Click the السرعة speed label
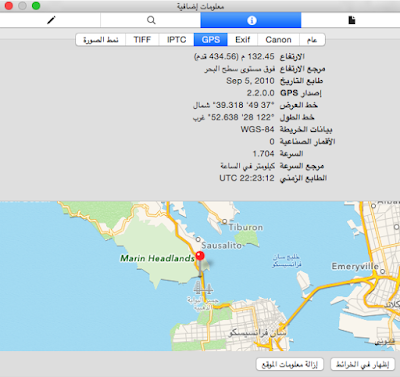The image size is (400, 377). point(292,154)
